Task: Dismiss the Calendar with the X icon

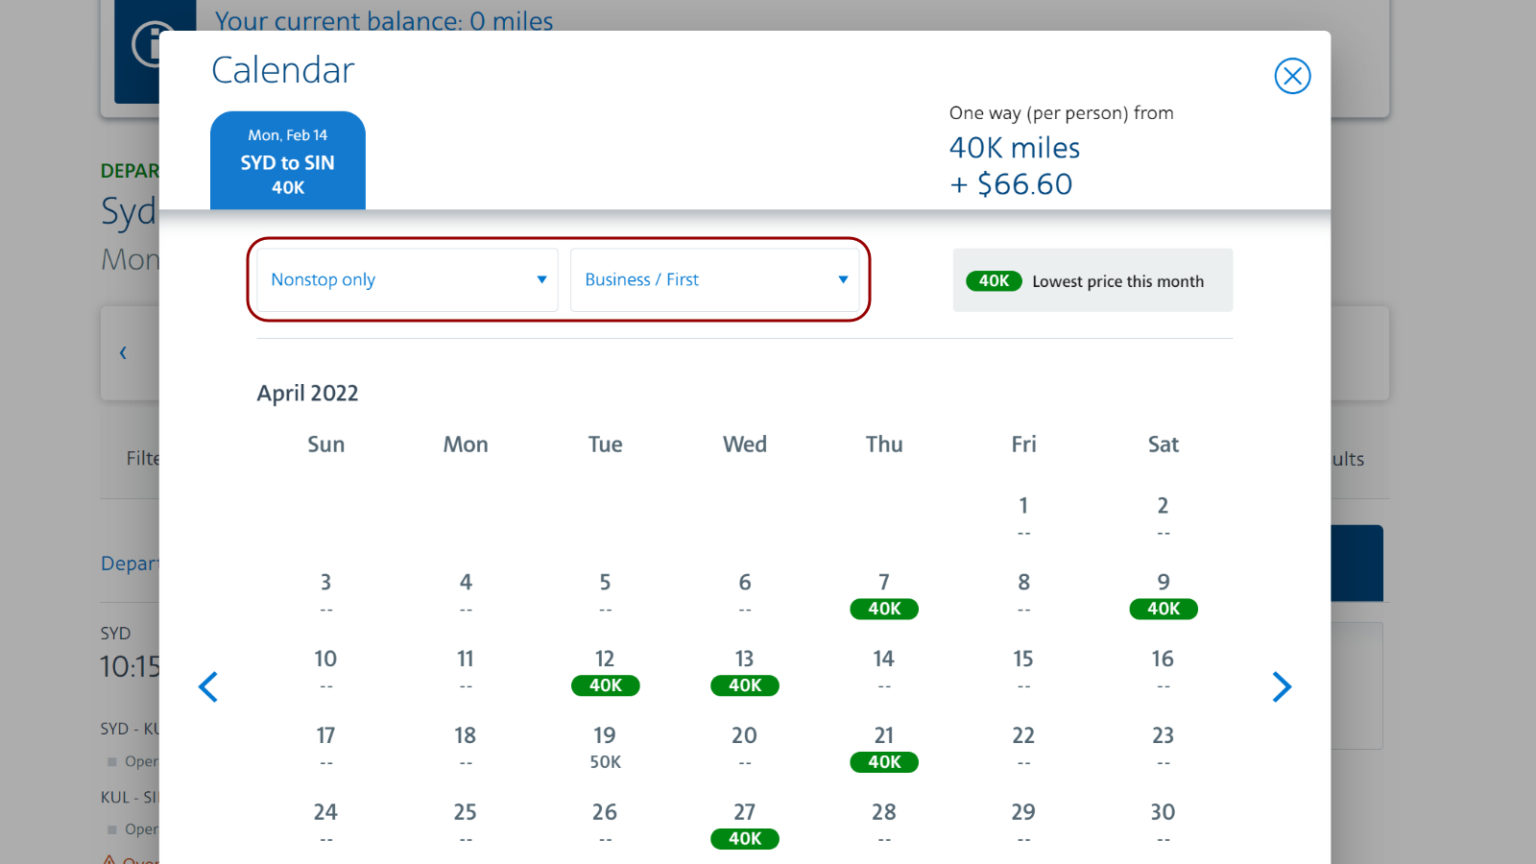Action: point(1292,76)
